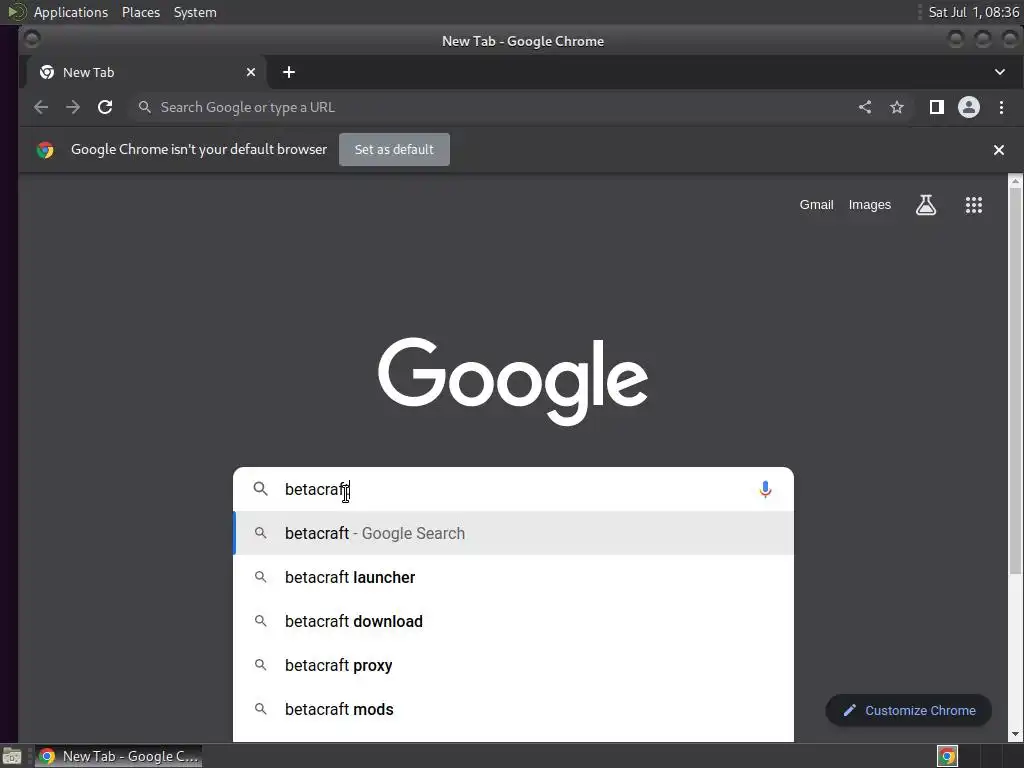Click Set as default button

click(394, 150)
